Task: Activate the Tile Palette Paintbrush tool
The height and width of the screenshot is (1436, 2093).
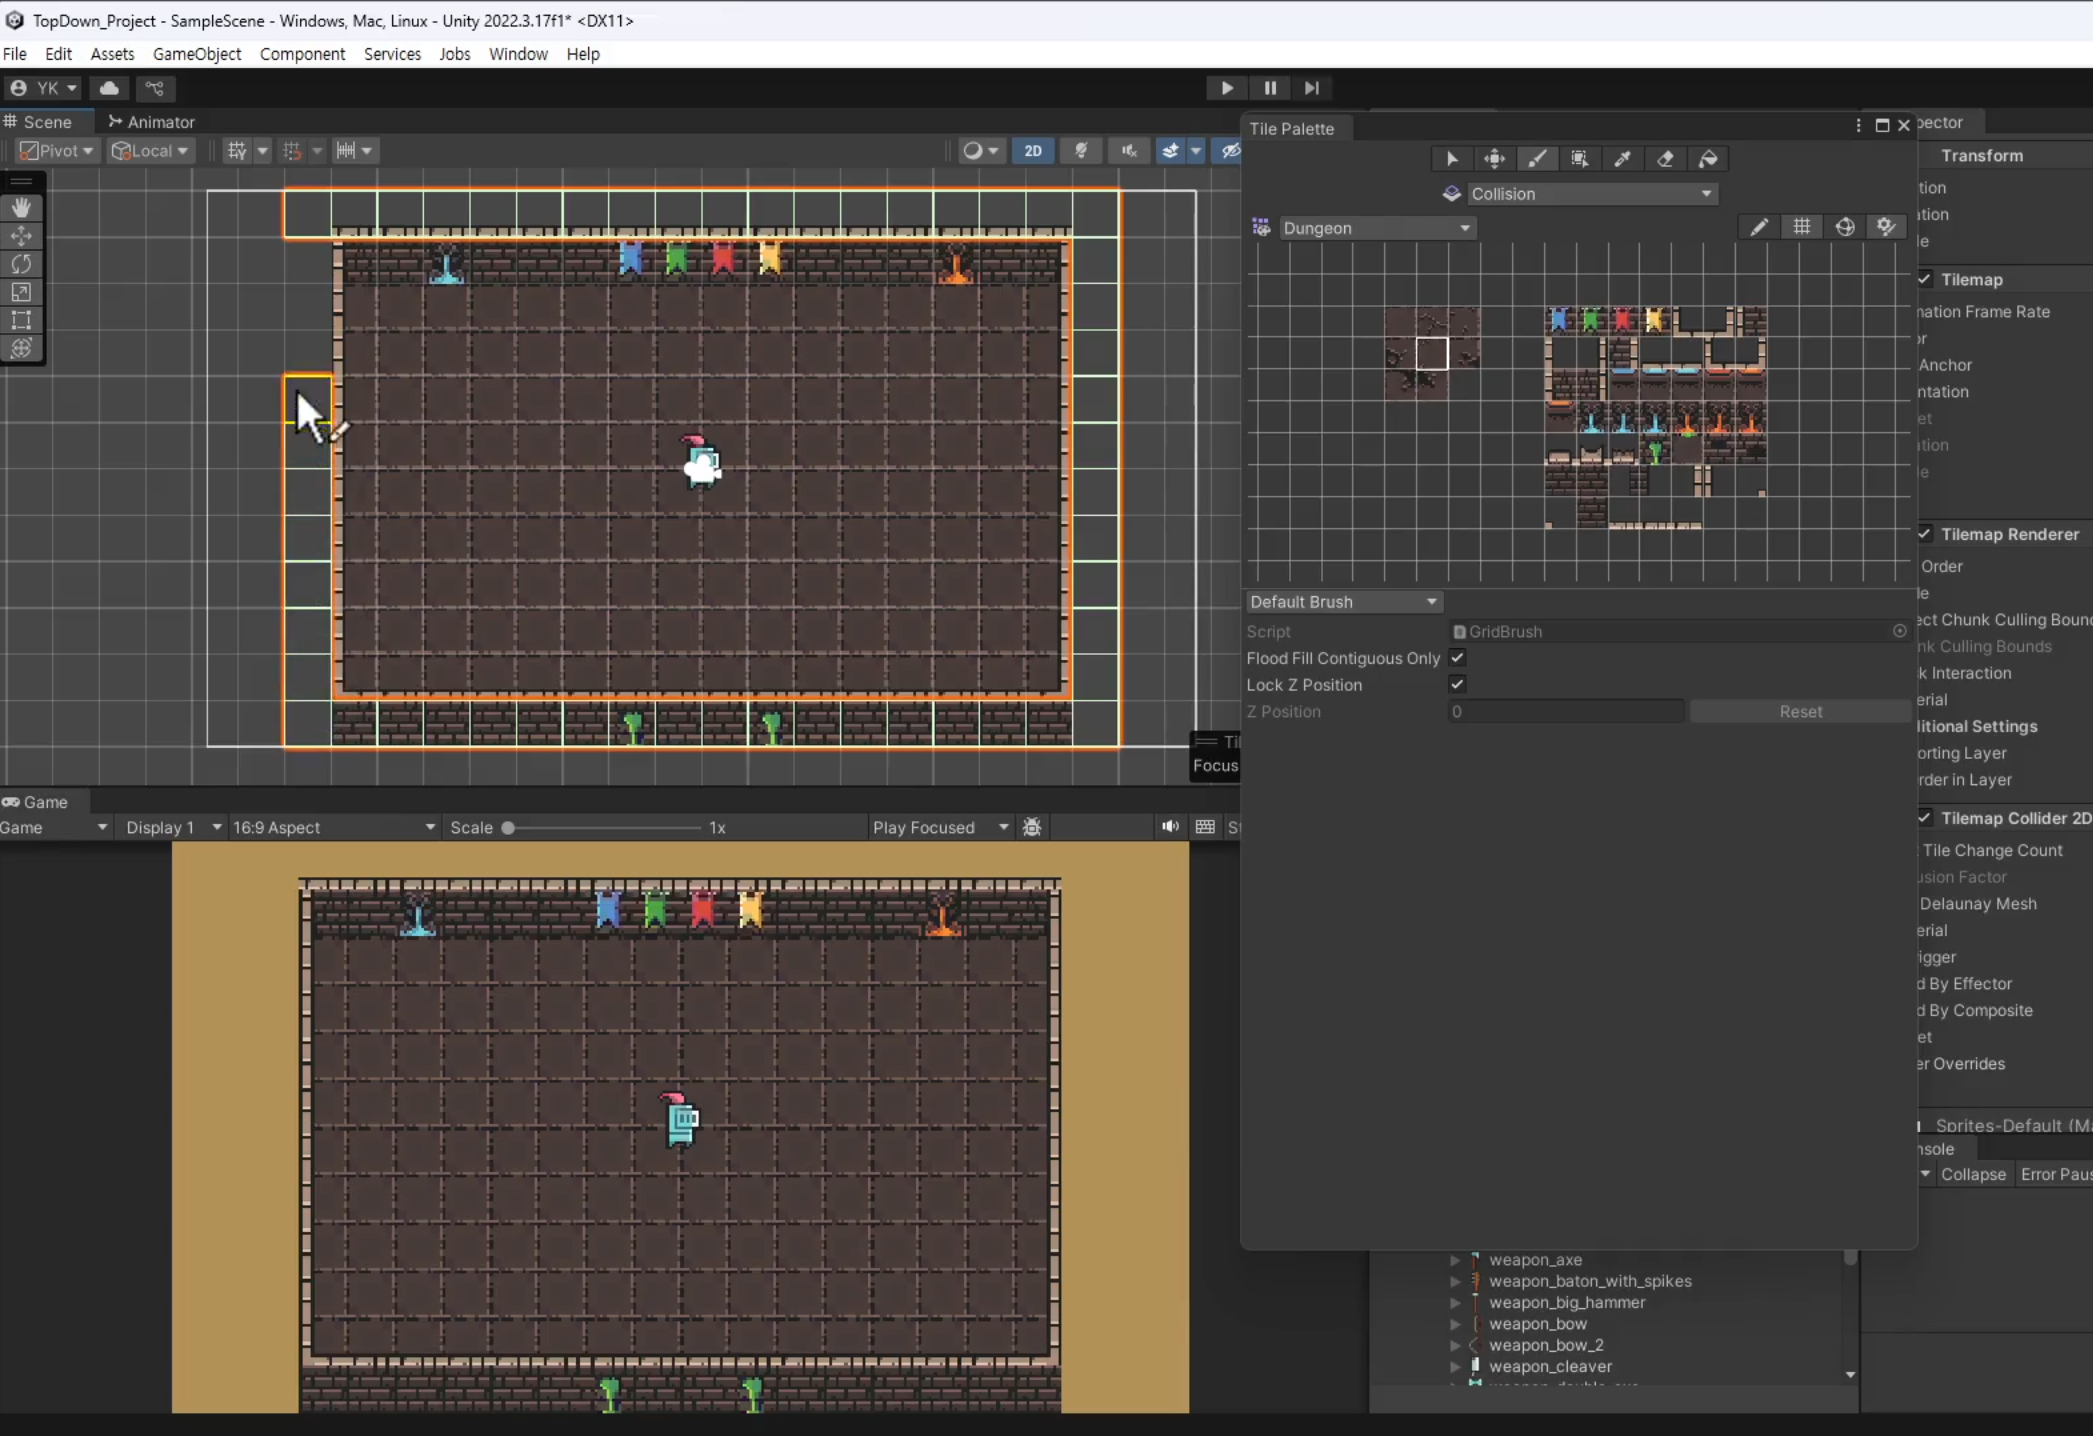Action: (x=1537, y=159)
